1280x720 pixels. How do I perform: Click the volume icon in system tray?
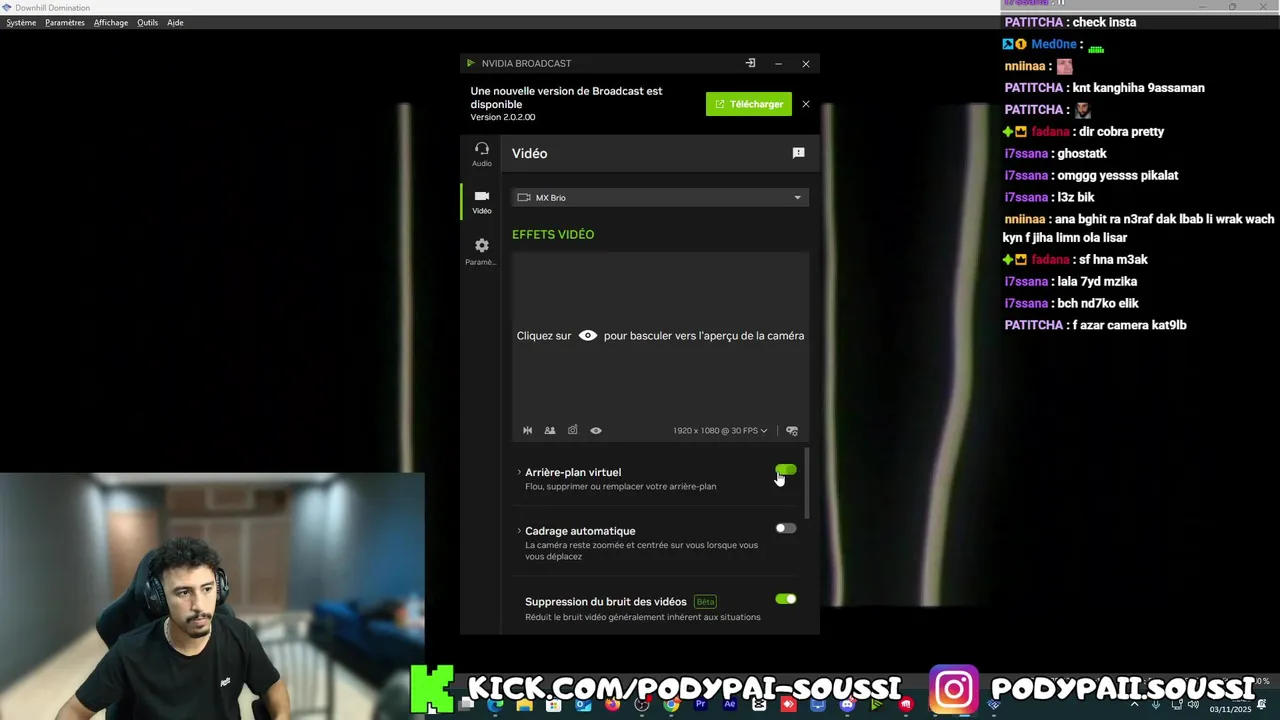[x=1193, y=705]
